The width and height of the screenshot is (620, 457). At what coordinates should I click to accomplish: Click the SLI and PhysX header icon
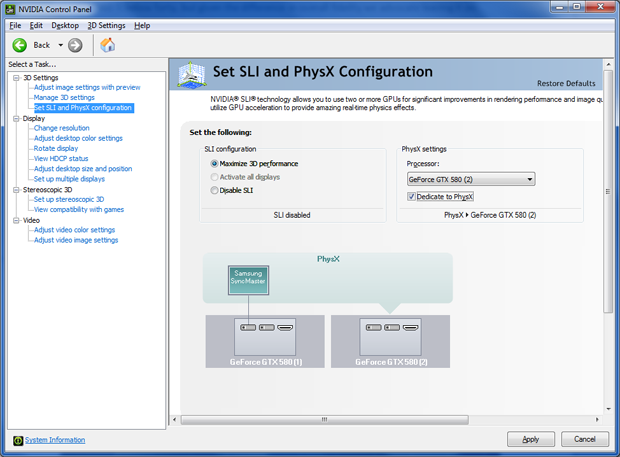click(191, 74)
